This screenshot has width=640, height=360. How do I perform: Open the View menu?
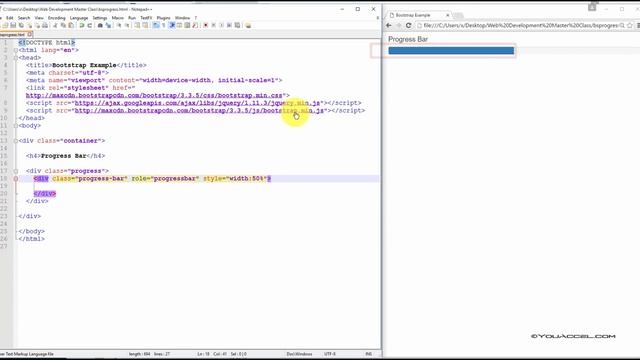[39, 18]
